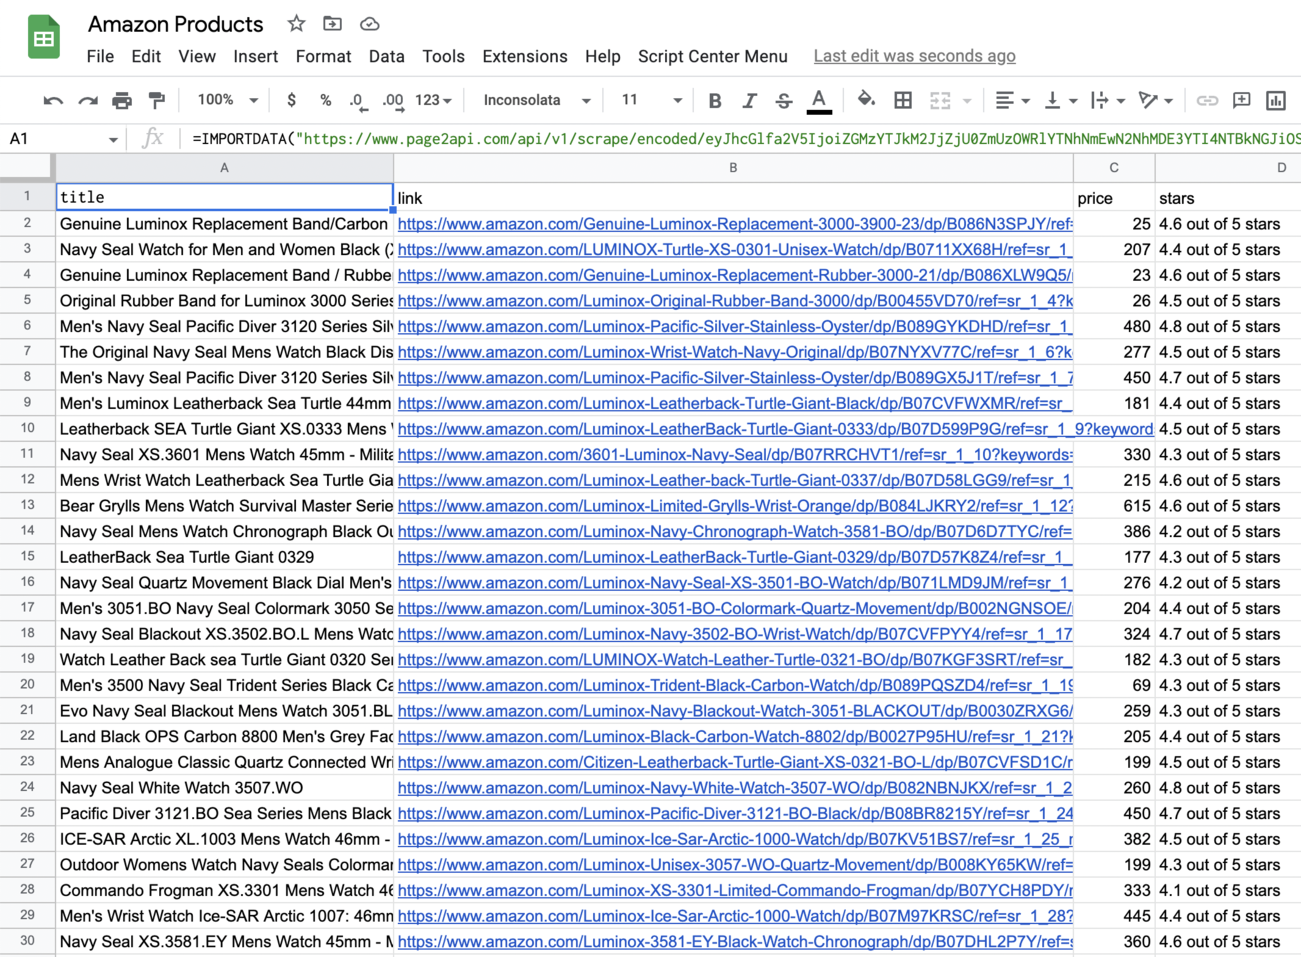Image resolution: width=1301 pixels, height=957 pixels.
Task: Format as currency with dollar icon
Action: pos(291,100)
